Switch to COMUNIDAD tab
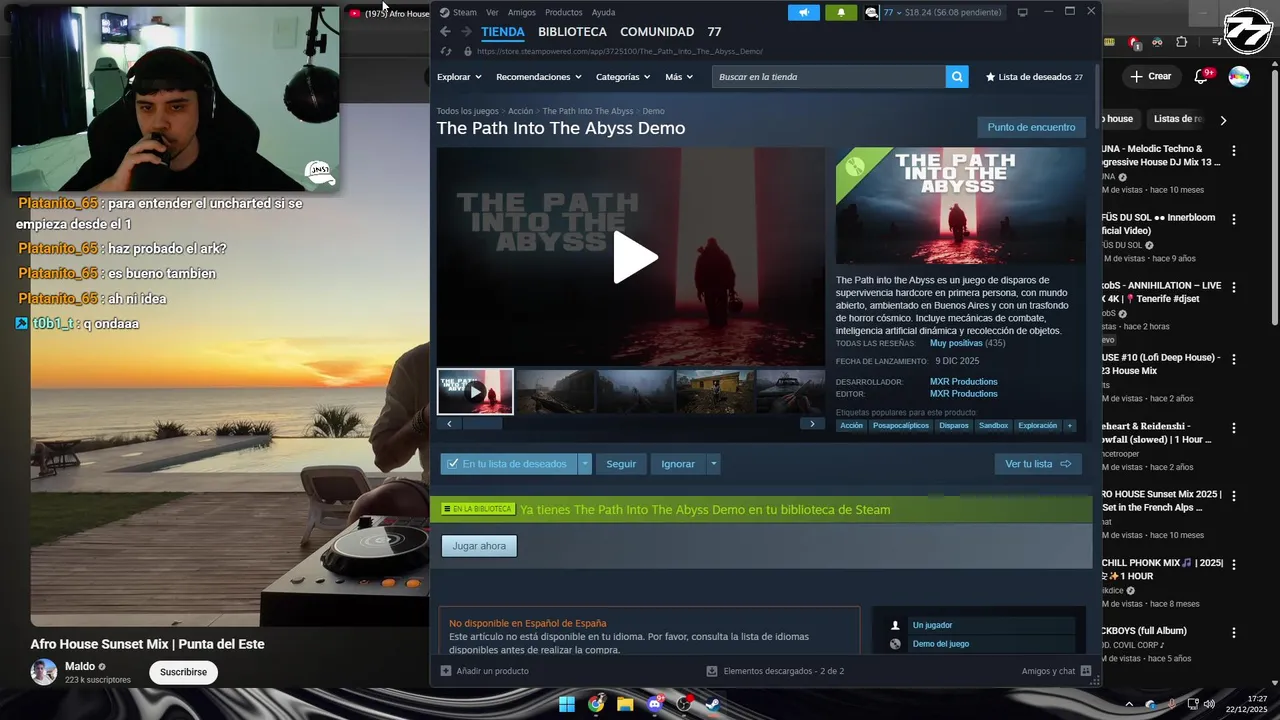 click(x=657, y=32)
